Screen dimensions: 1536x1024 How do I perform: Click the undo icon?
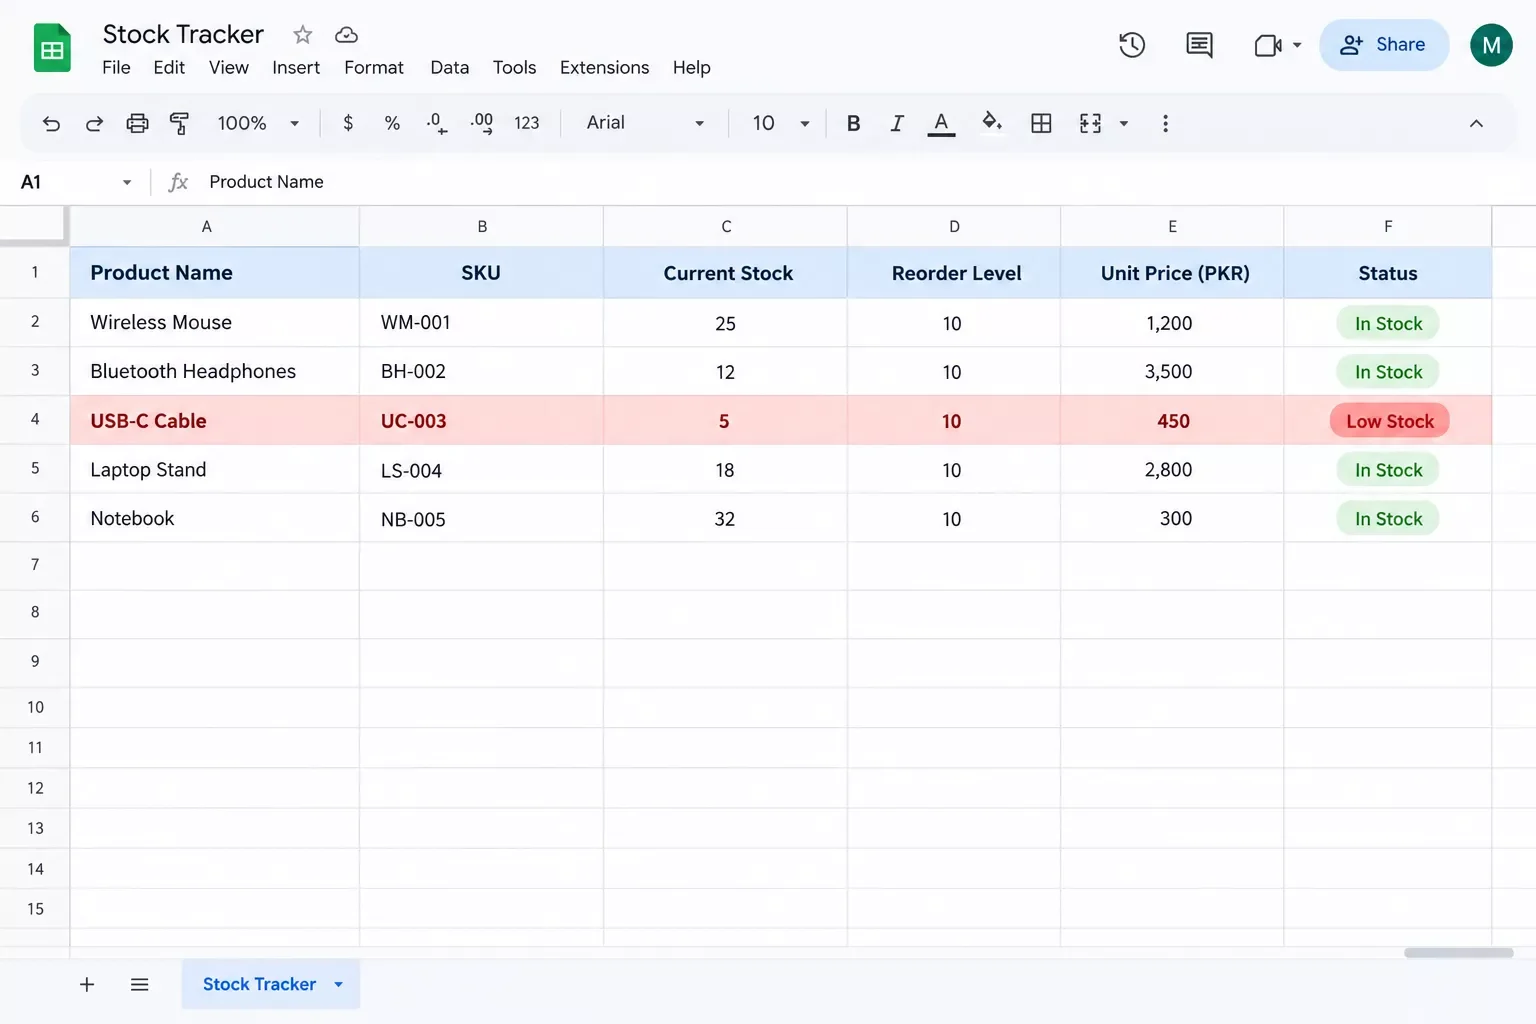51,123
